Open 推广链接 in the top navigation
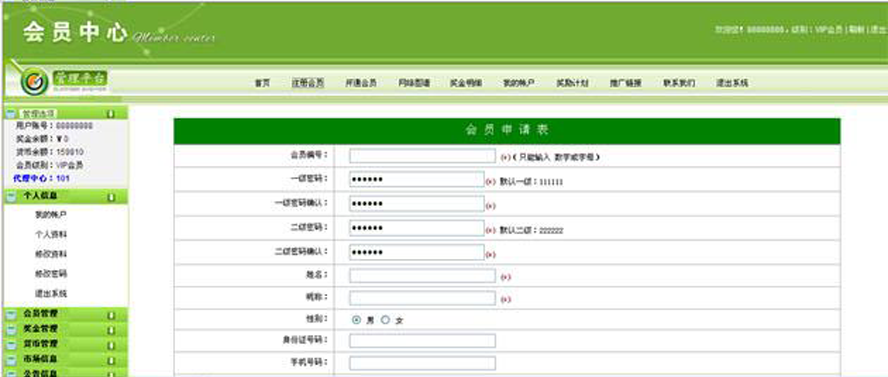 pyautogui.click(x=625, y=83)
